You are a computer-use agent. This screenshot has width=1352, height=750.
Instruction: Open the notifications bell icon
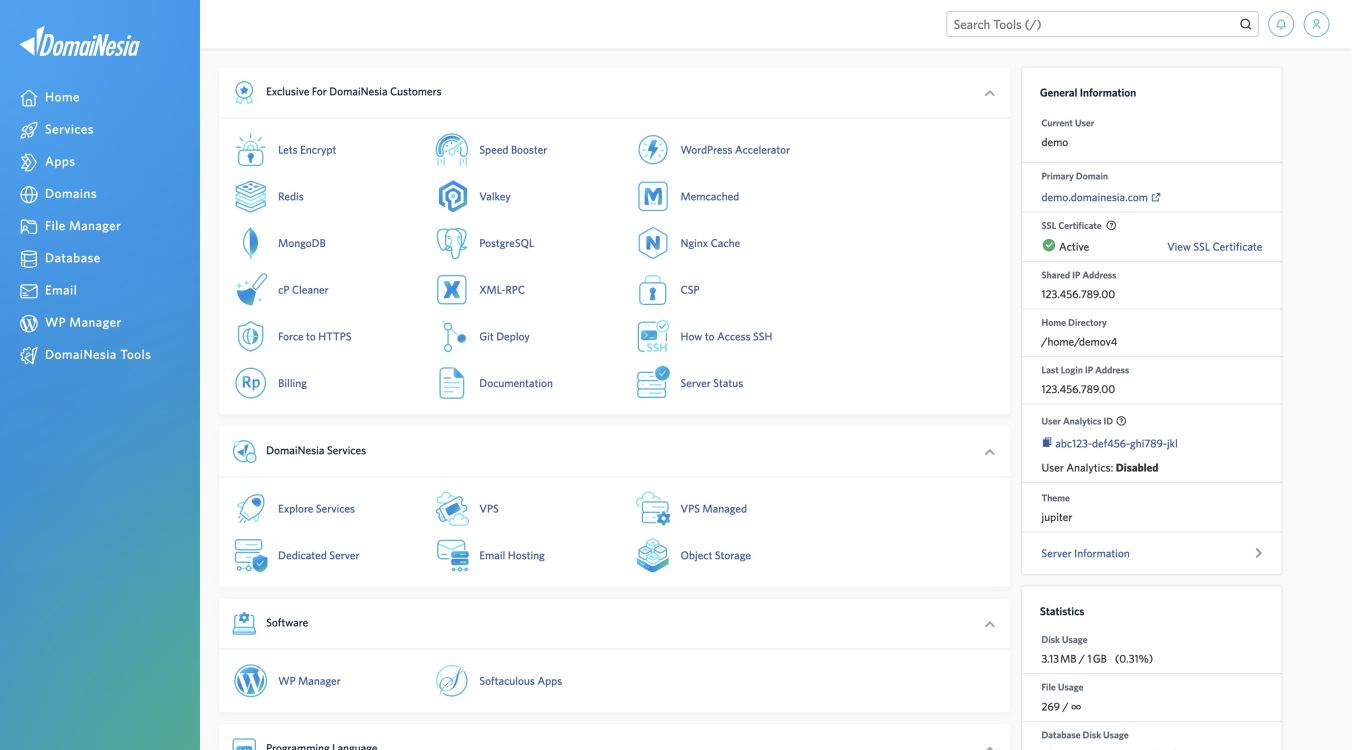click(x=1281, y=25)
